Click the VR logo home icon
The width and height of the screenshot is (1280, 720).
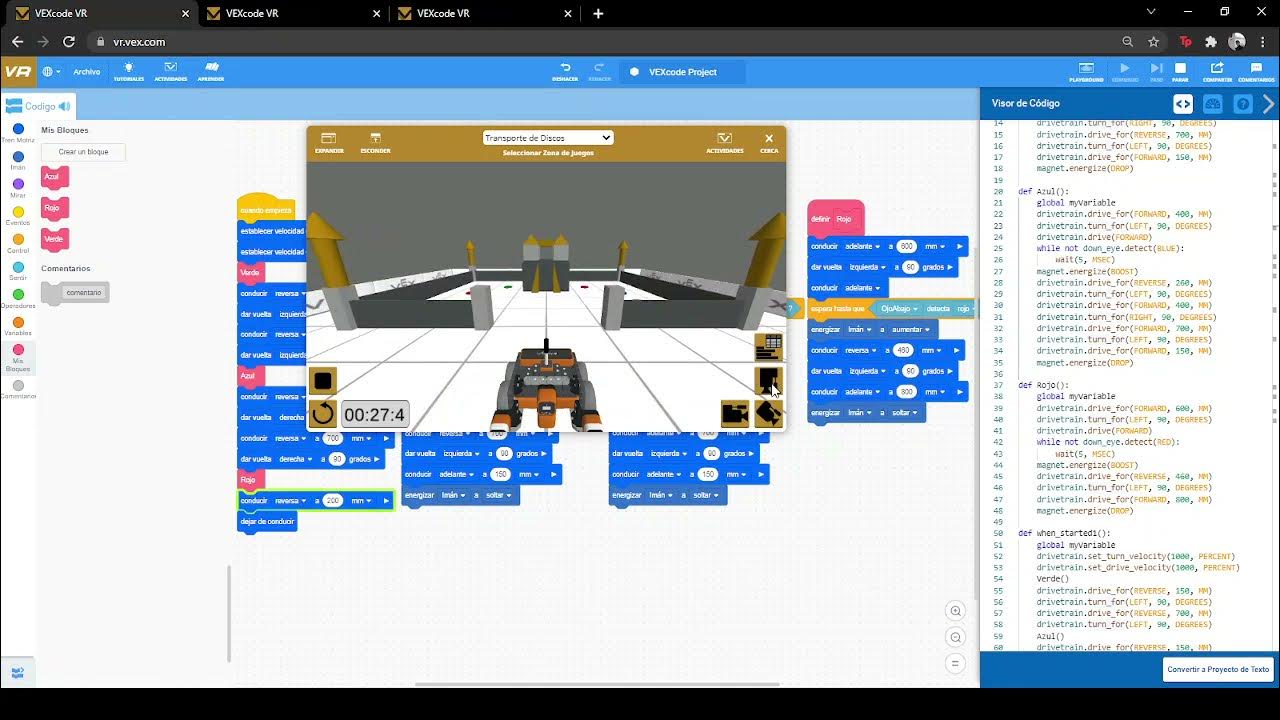pyautogui.click(x=17, y=72)
